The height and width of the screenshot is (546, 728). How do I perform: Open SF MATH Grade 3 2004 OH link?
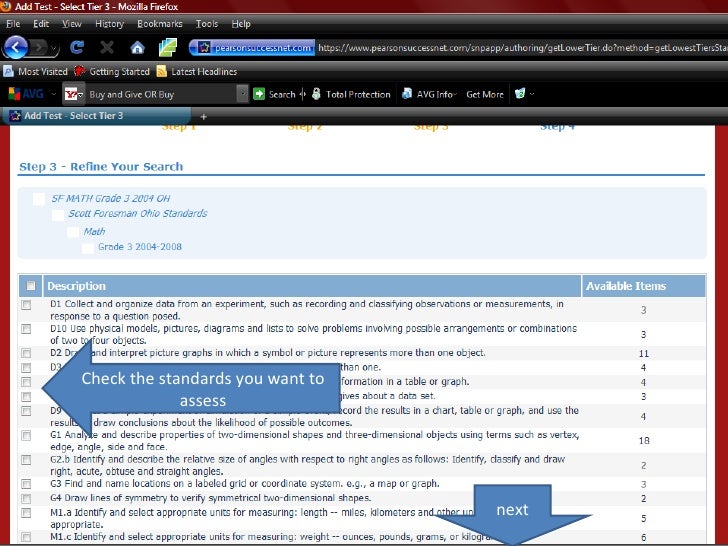click(110, 198)
